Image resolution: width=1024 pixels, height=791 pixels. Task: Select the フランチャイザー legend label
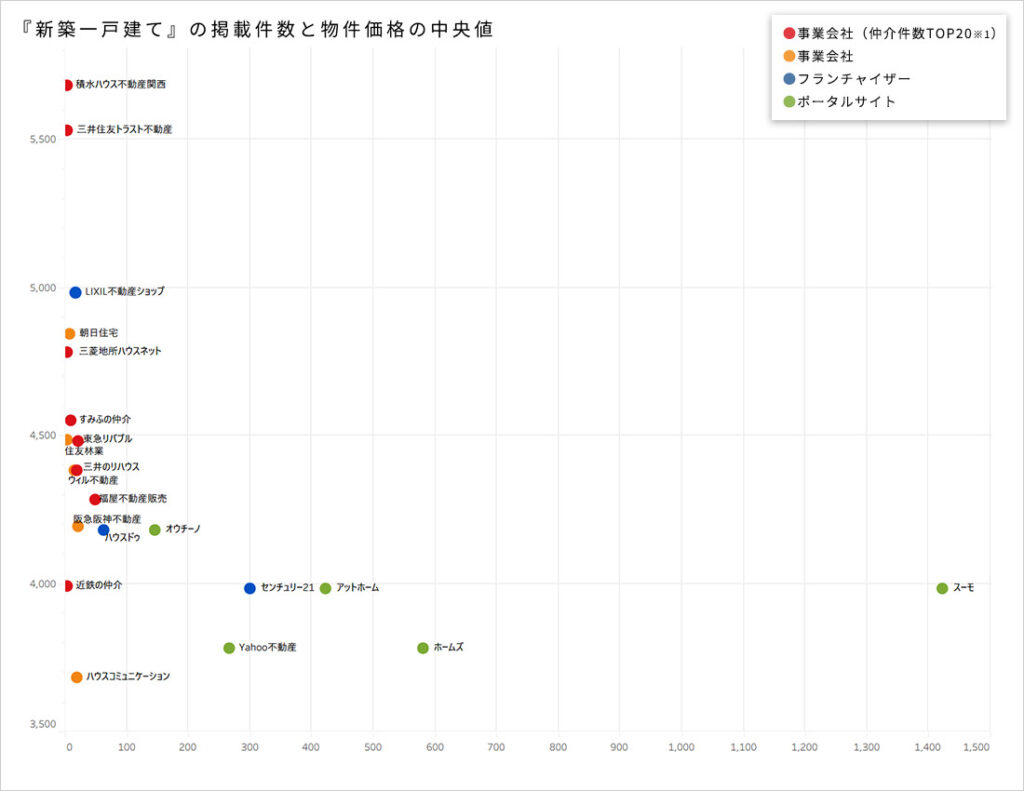click(x=854, y=79)
